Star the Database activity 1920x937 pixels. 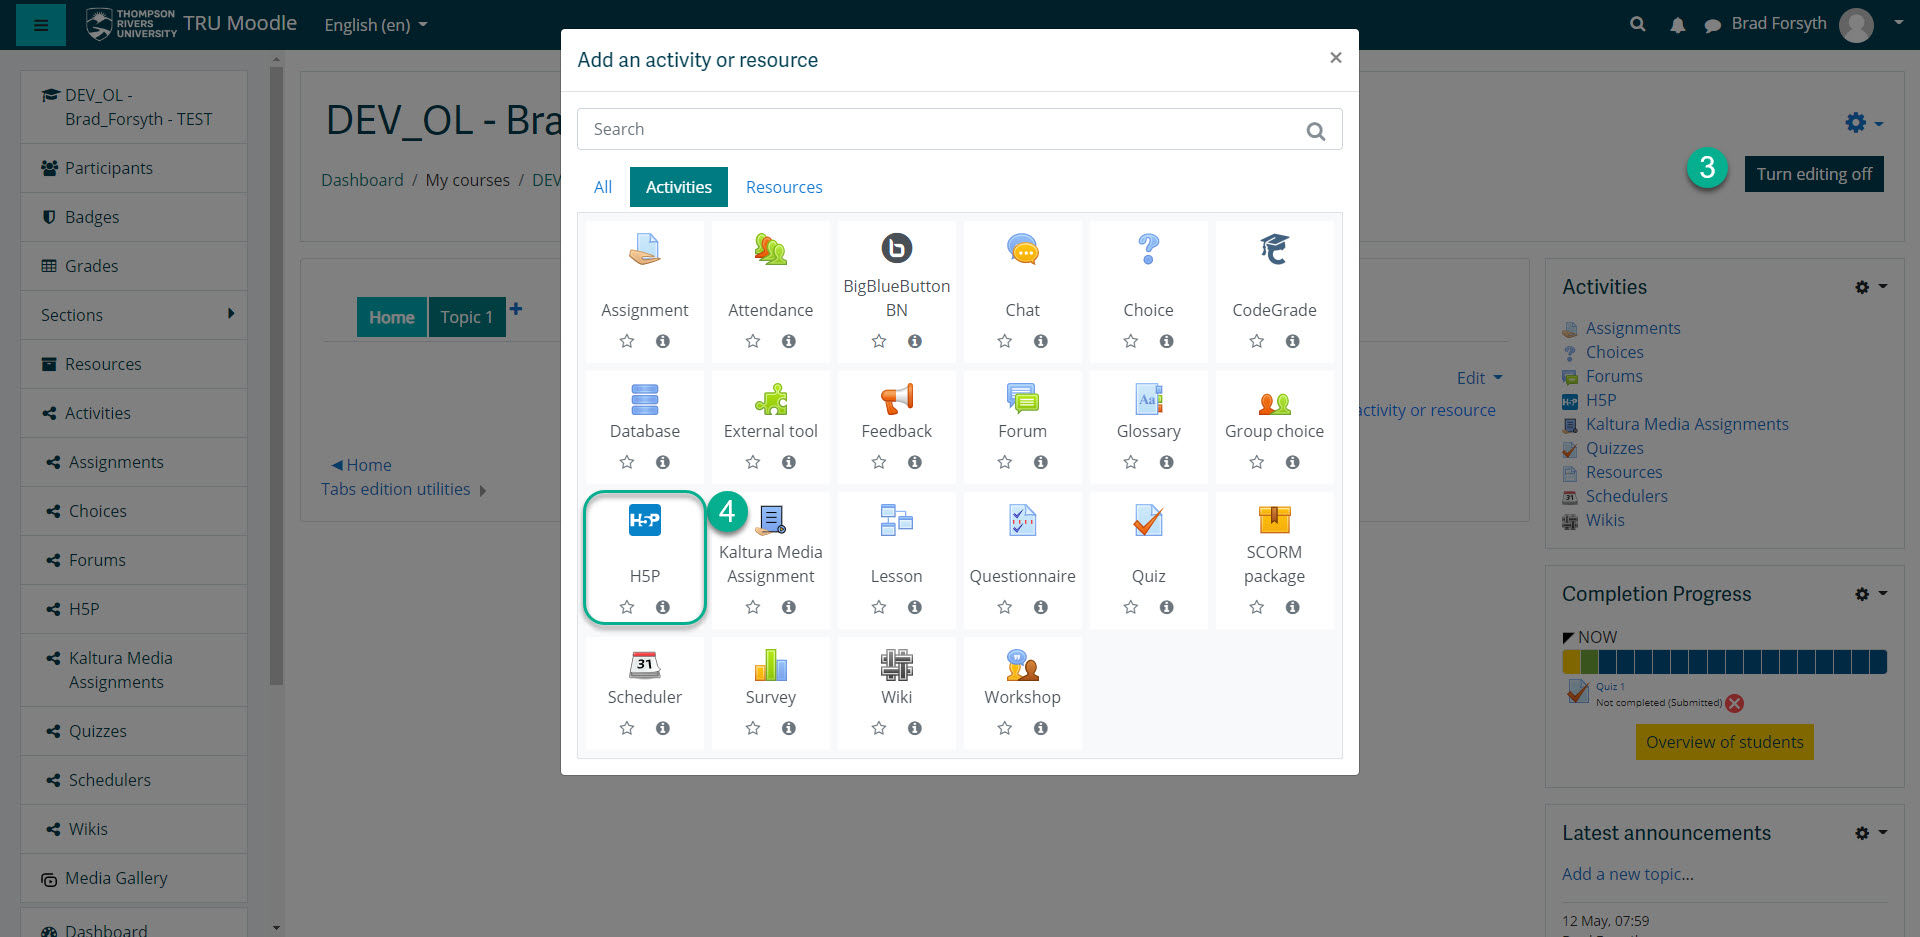(x=627, y=462)
